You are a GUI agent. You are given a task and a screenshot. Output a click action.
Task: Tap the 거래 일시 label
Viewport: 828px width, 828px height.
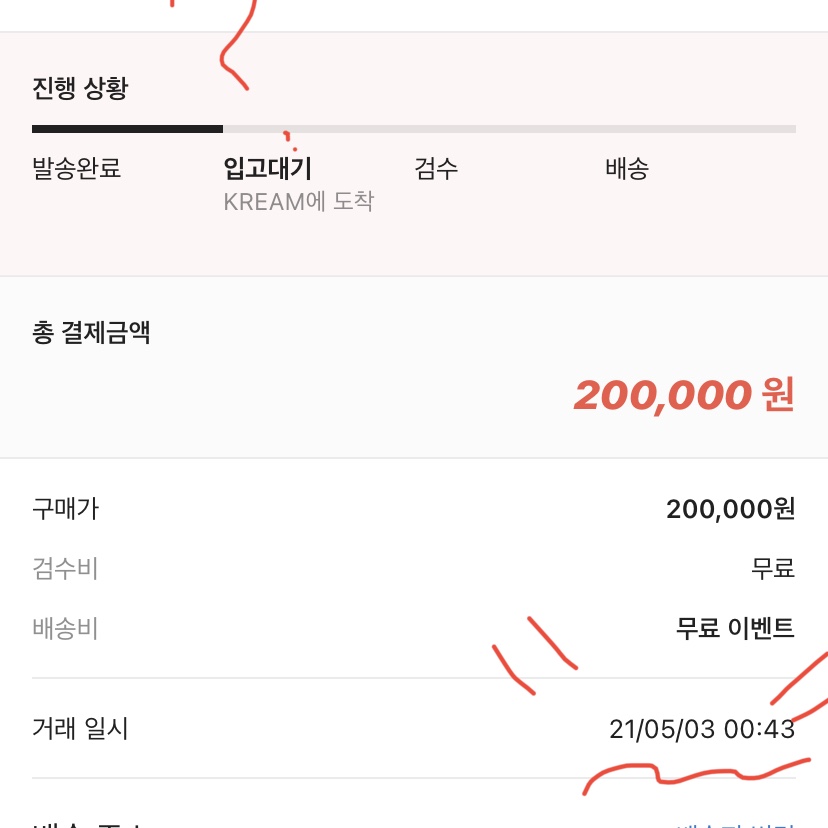pos(80,728)
